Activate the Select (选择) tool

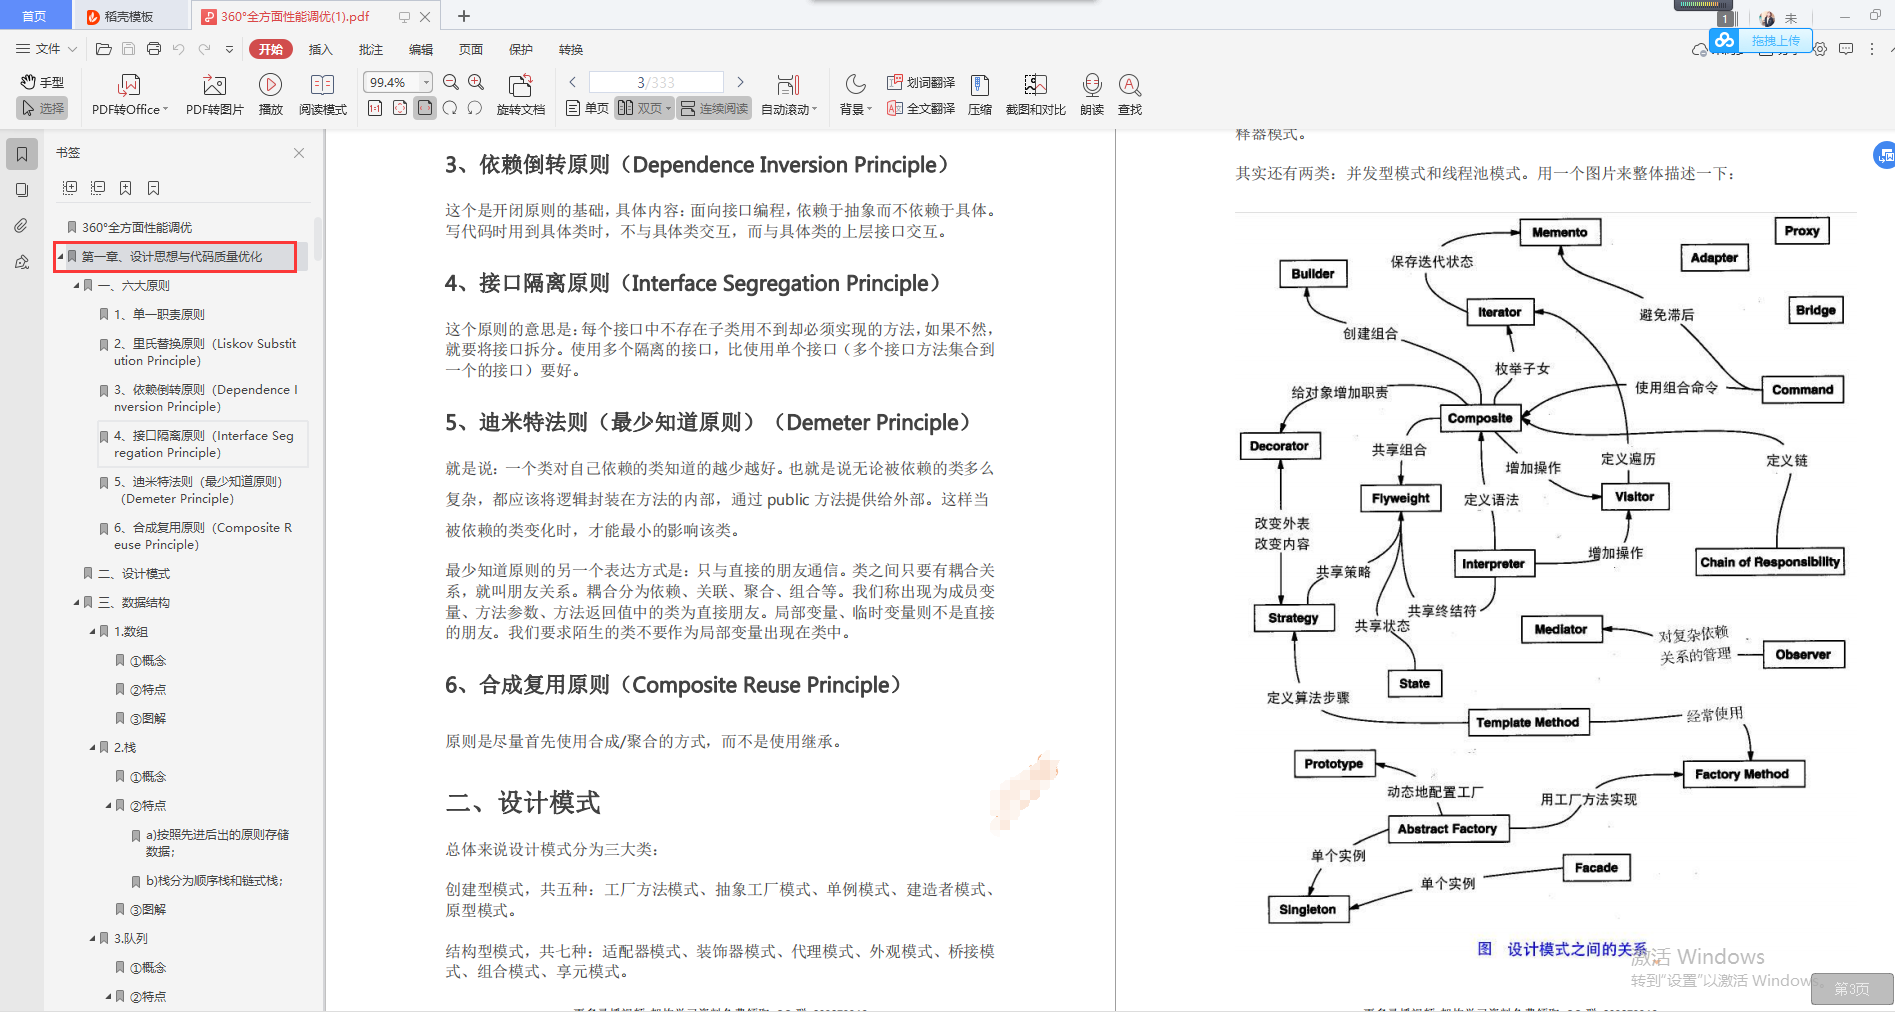[42, 108]
